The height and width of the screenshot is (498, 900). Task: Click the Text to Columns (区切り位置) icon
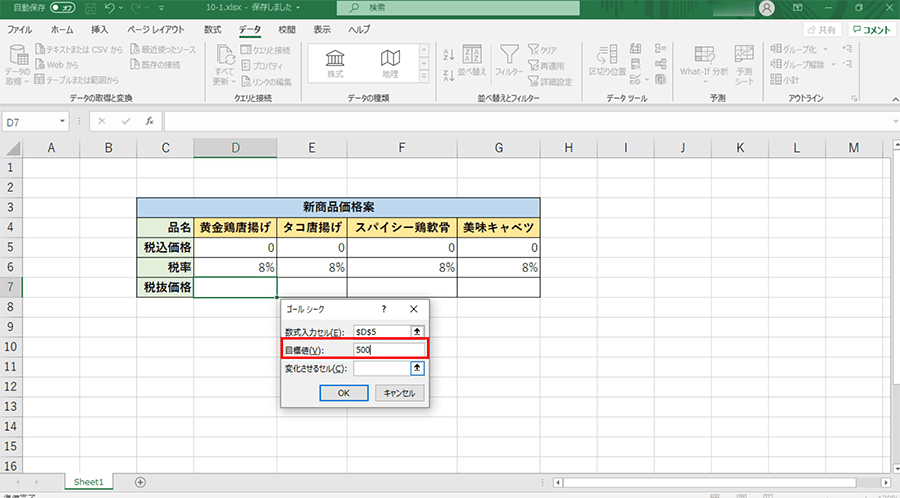(607, 59)
